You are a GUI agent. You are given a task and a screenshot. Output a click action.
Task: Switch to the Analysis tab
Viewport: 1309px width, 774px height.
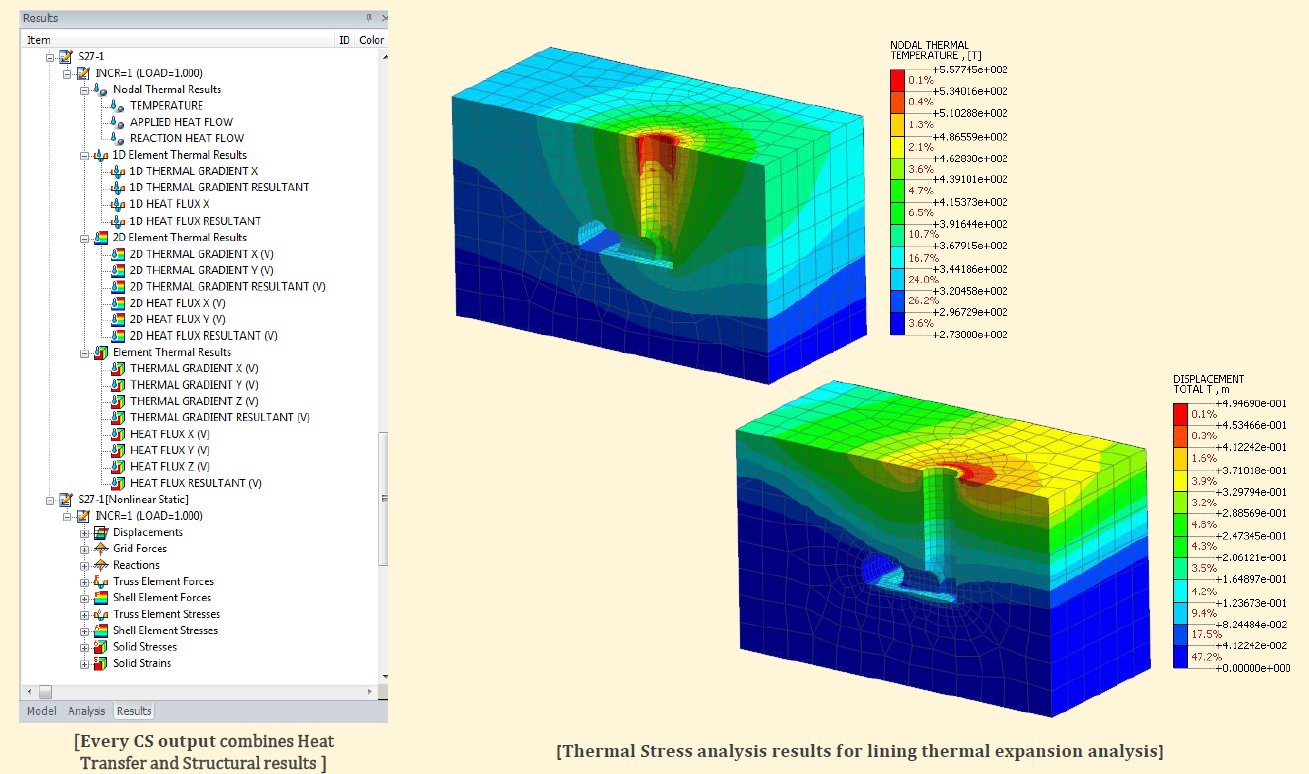pos(86,711)
